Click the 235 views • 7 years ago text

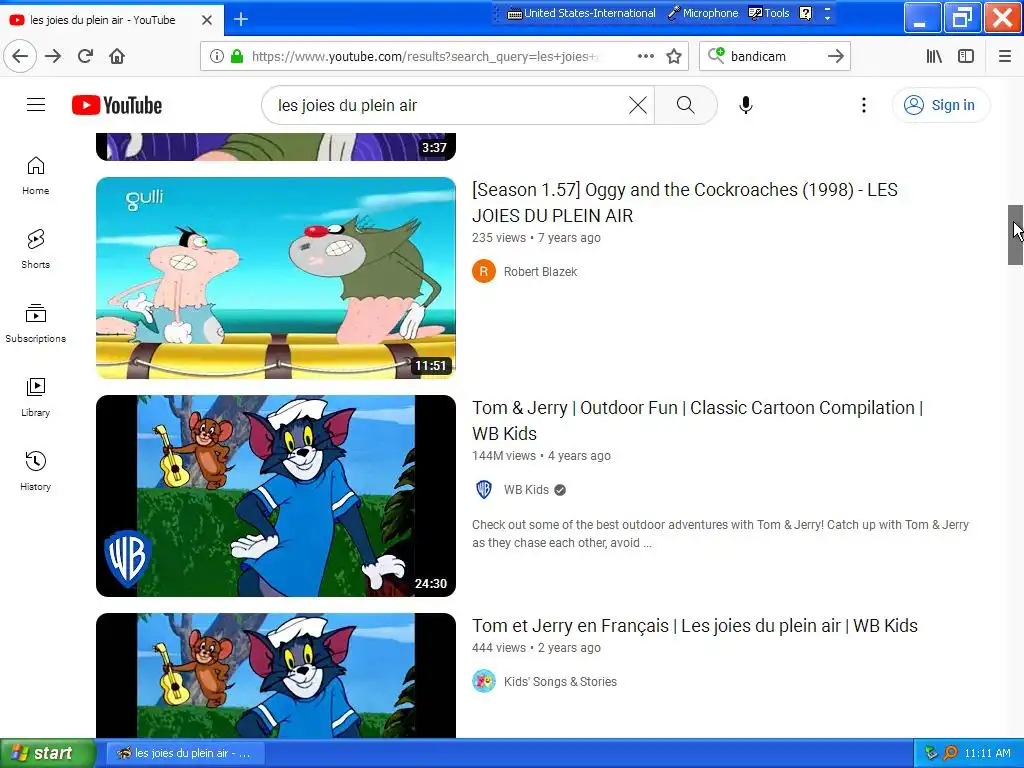pyautogui.click(x=536, y=238)
